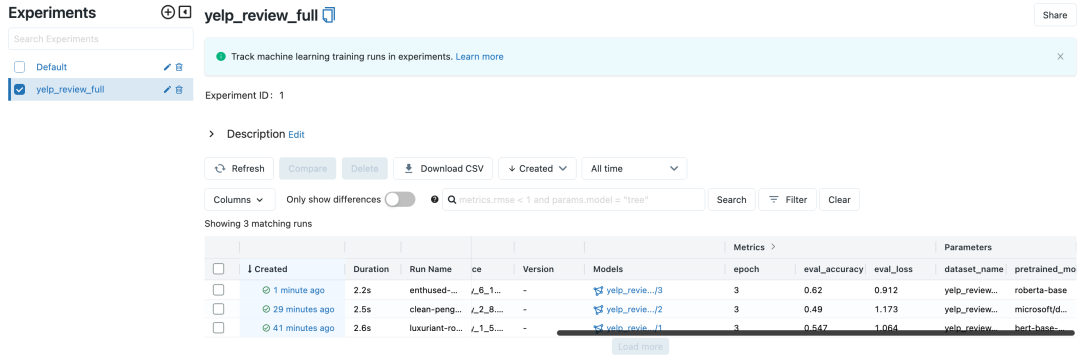Click the eval_accuracy value 0.62
This screenshot has width=1080, height=363.
click(813, 291)
